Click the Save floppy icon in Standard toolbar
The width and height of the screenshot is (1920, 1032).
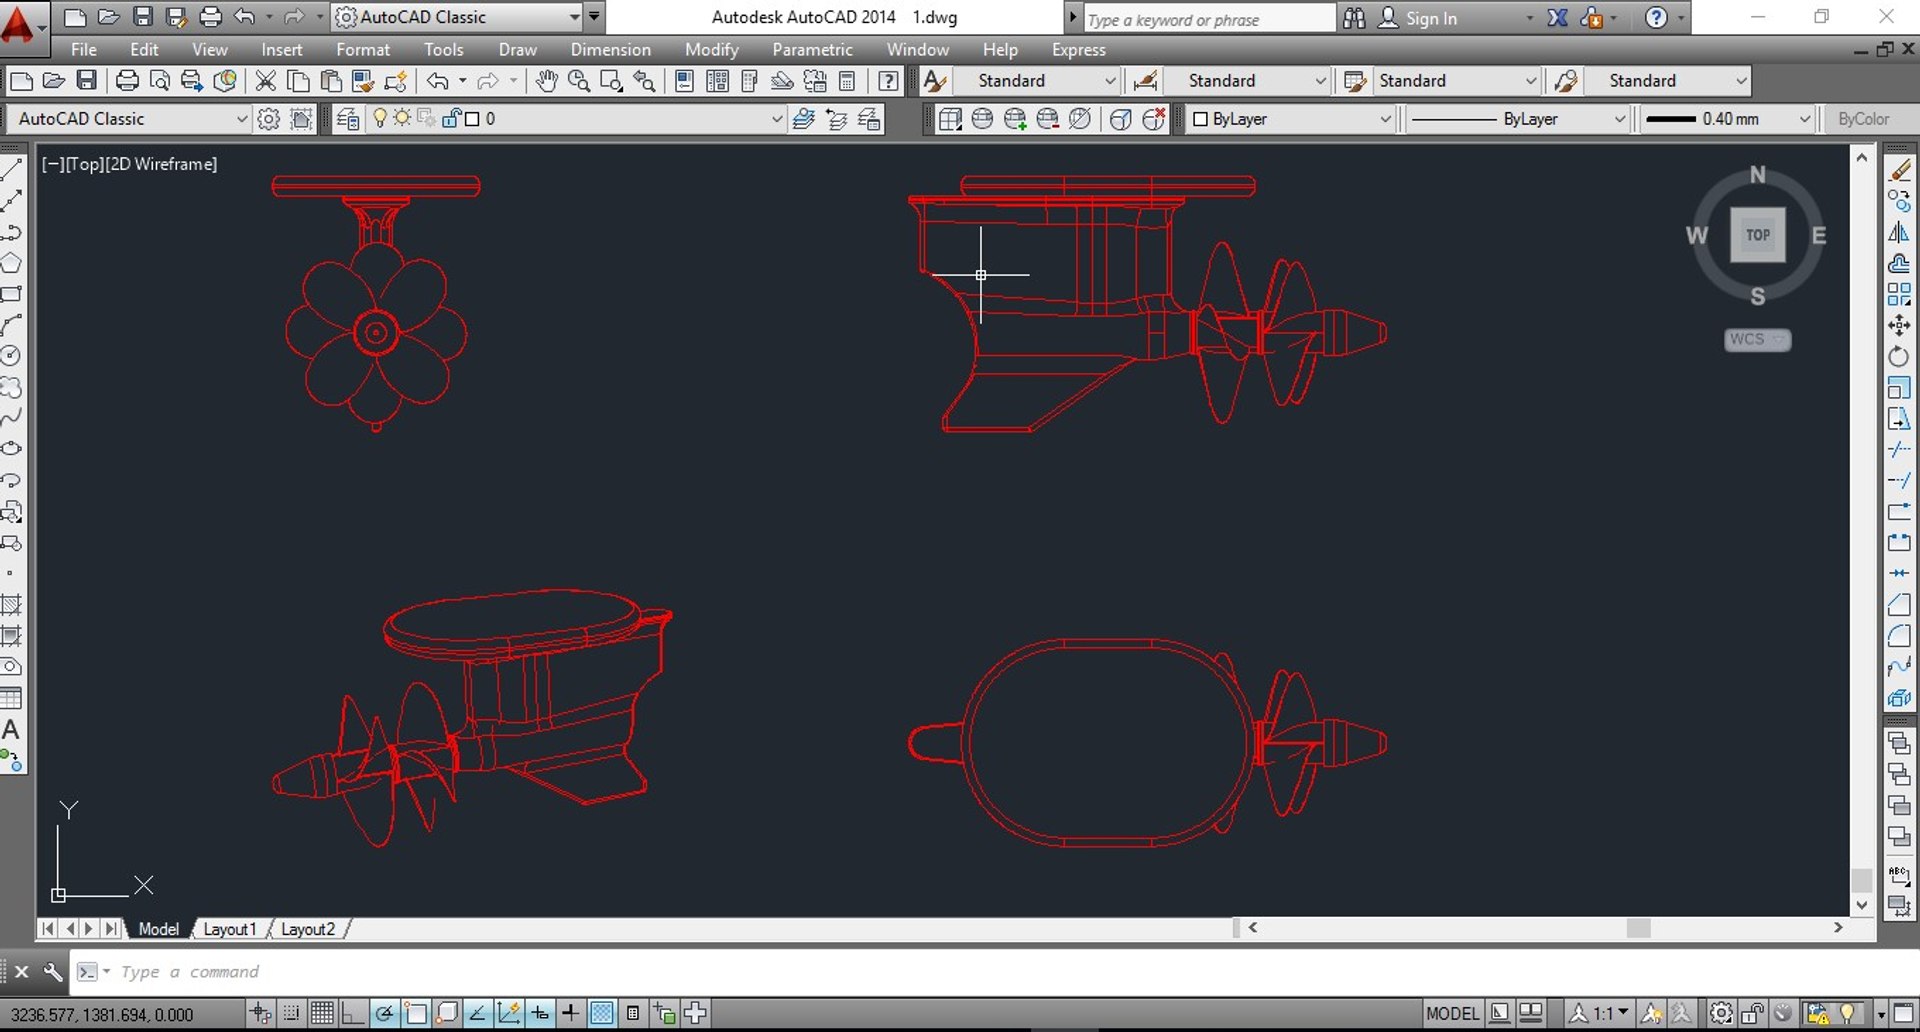pyautogui.click(x=87, y=81)
